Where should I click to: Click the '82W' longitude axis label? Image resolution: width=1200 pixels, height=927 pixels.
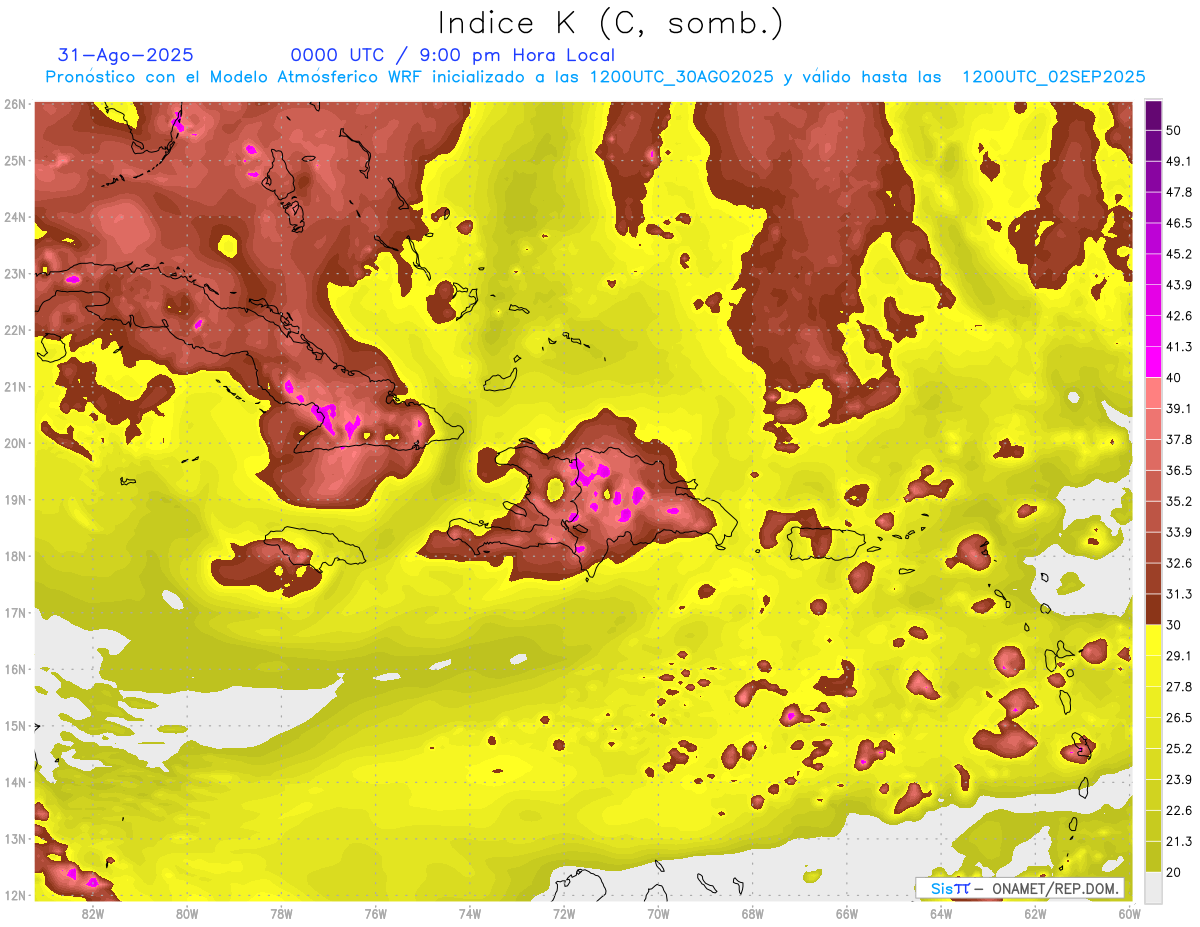[93, 913]
